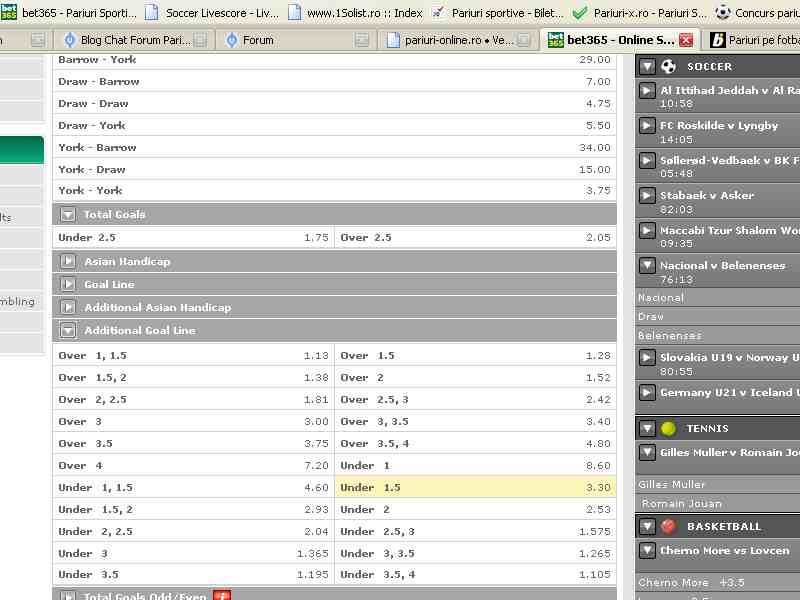Click the Odd/Even info icon
Image resolution: width=800 pixels, height=600 pixels.
222,595
